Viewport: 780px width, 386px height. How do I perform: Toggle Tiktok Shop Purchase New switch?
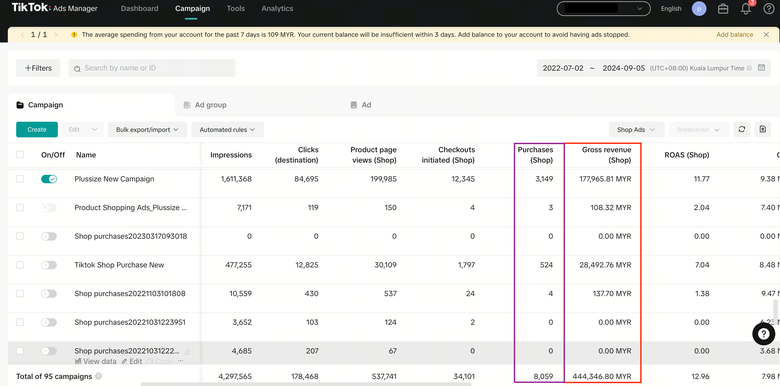click(49, 265)
